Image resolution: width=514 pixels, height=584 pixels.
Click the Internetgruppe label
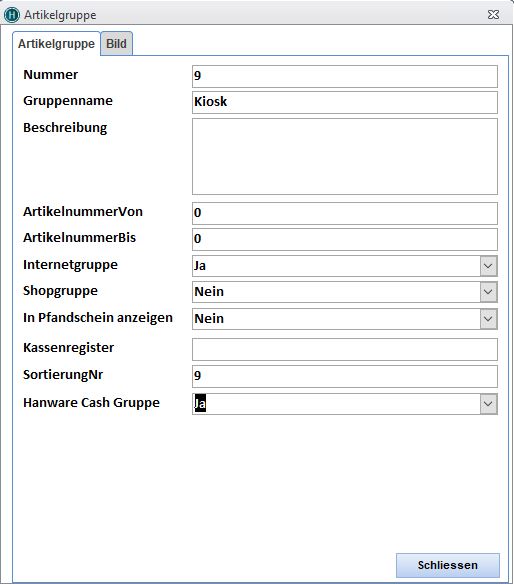(70, 265)
